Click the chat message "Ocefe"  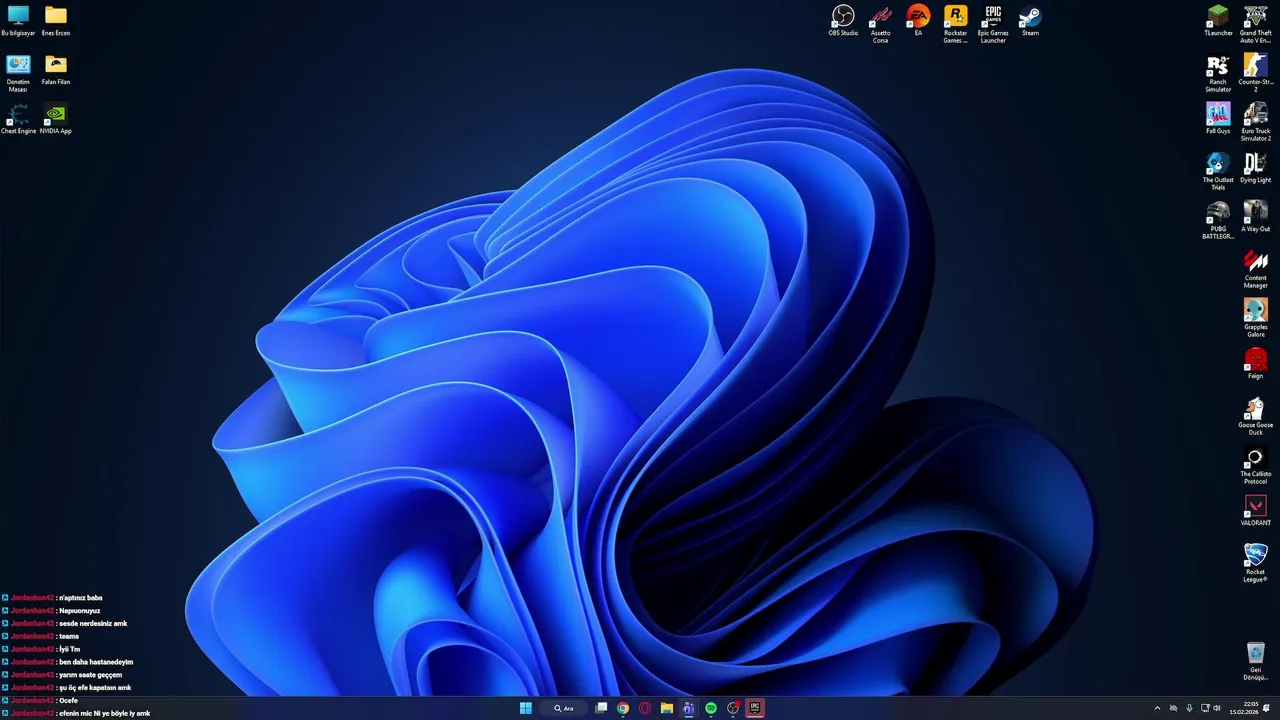pyautogui.click(x=68, y=701)
